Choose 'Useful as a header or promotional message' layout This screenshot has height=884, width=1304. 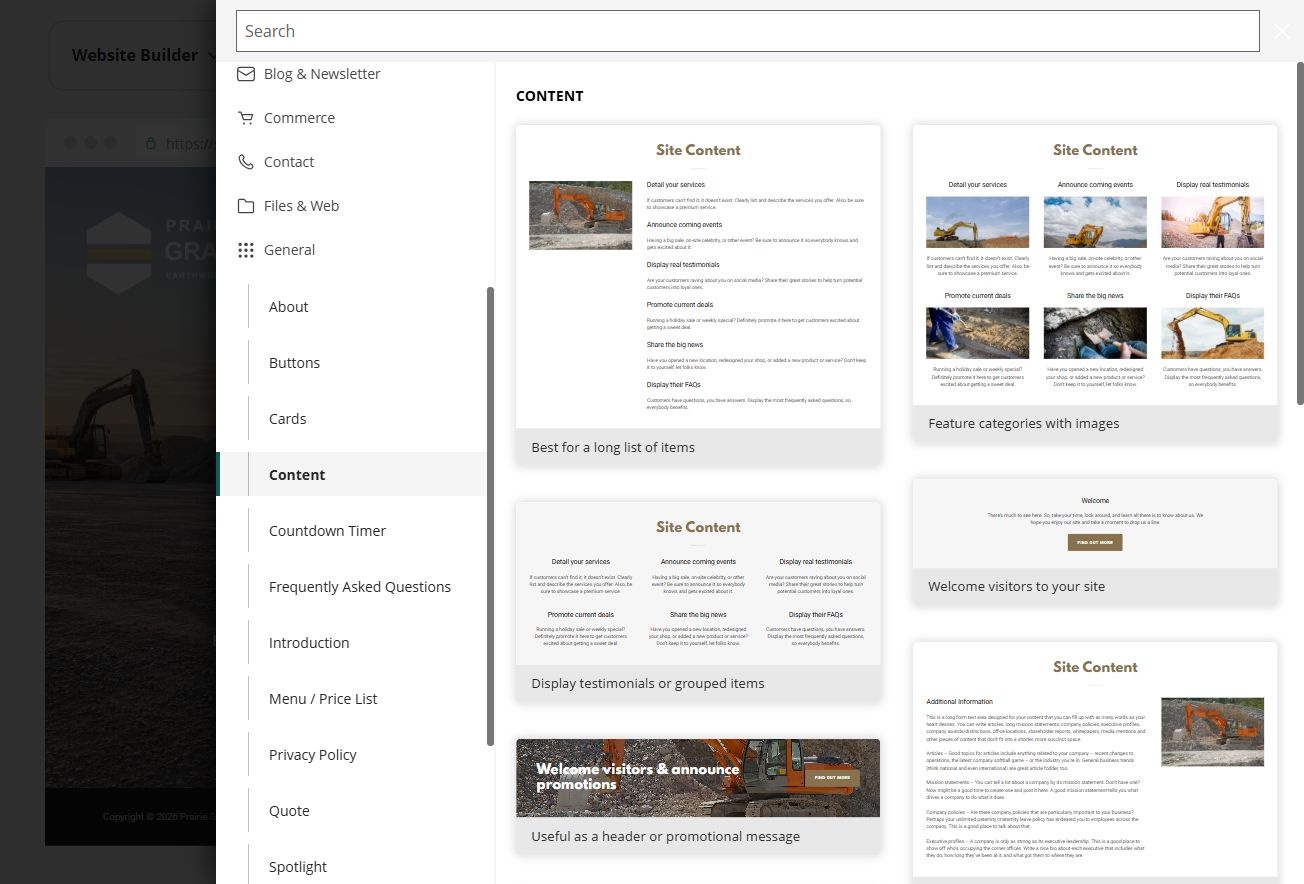pos(698,796)
